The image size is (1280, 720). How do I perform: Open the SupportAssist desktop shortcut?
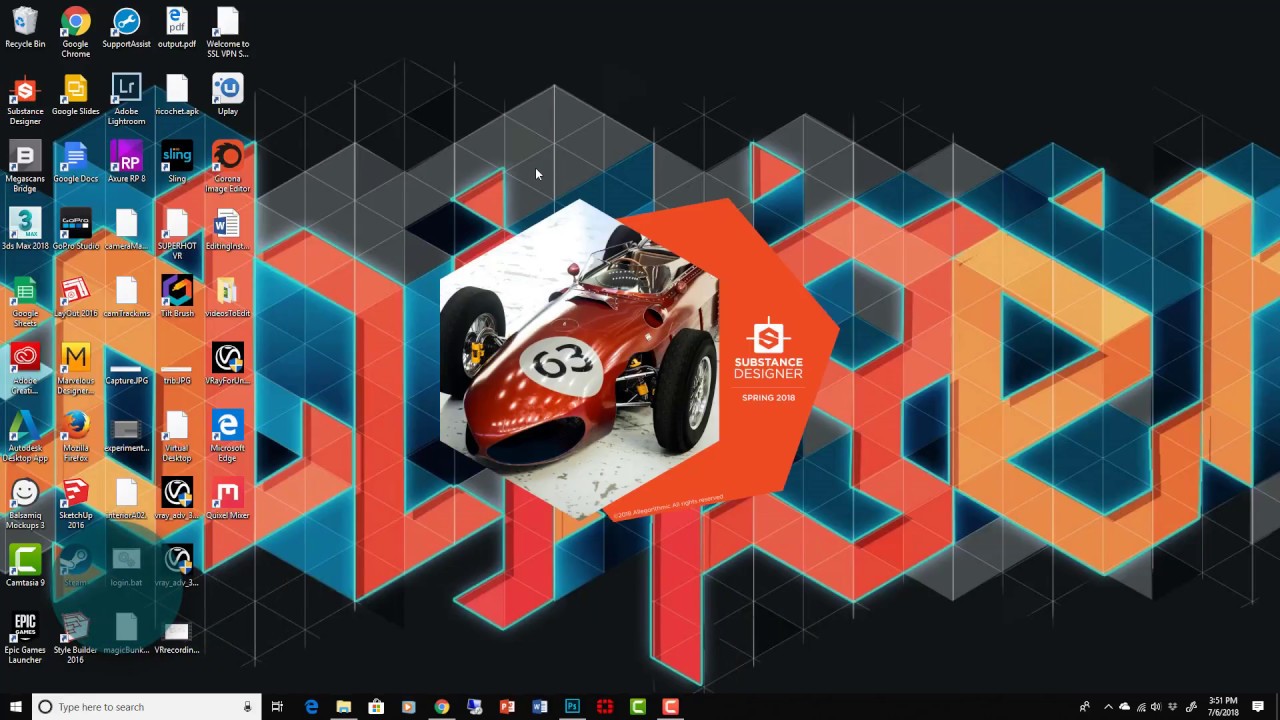click(126, 28)
